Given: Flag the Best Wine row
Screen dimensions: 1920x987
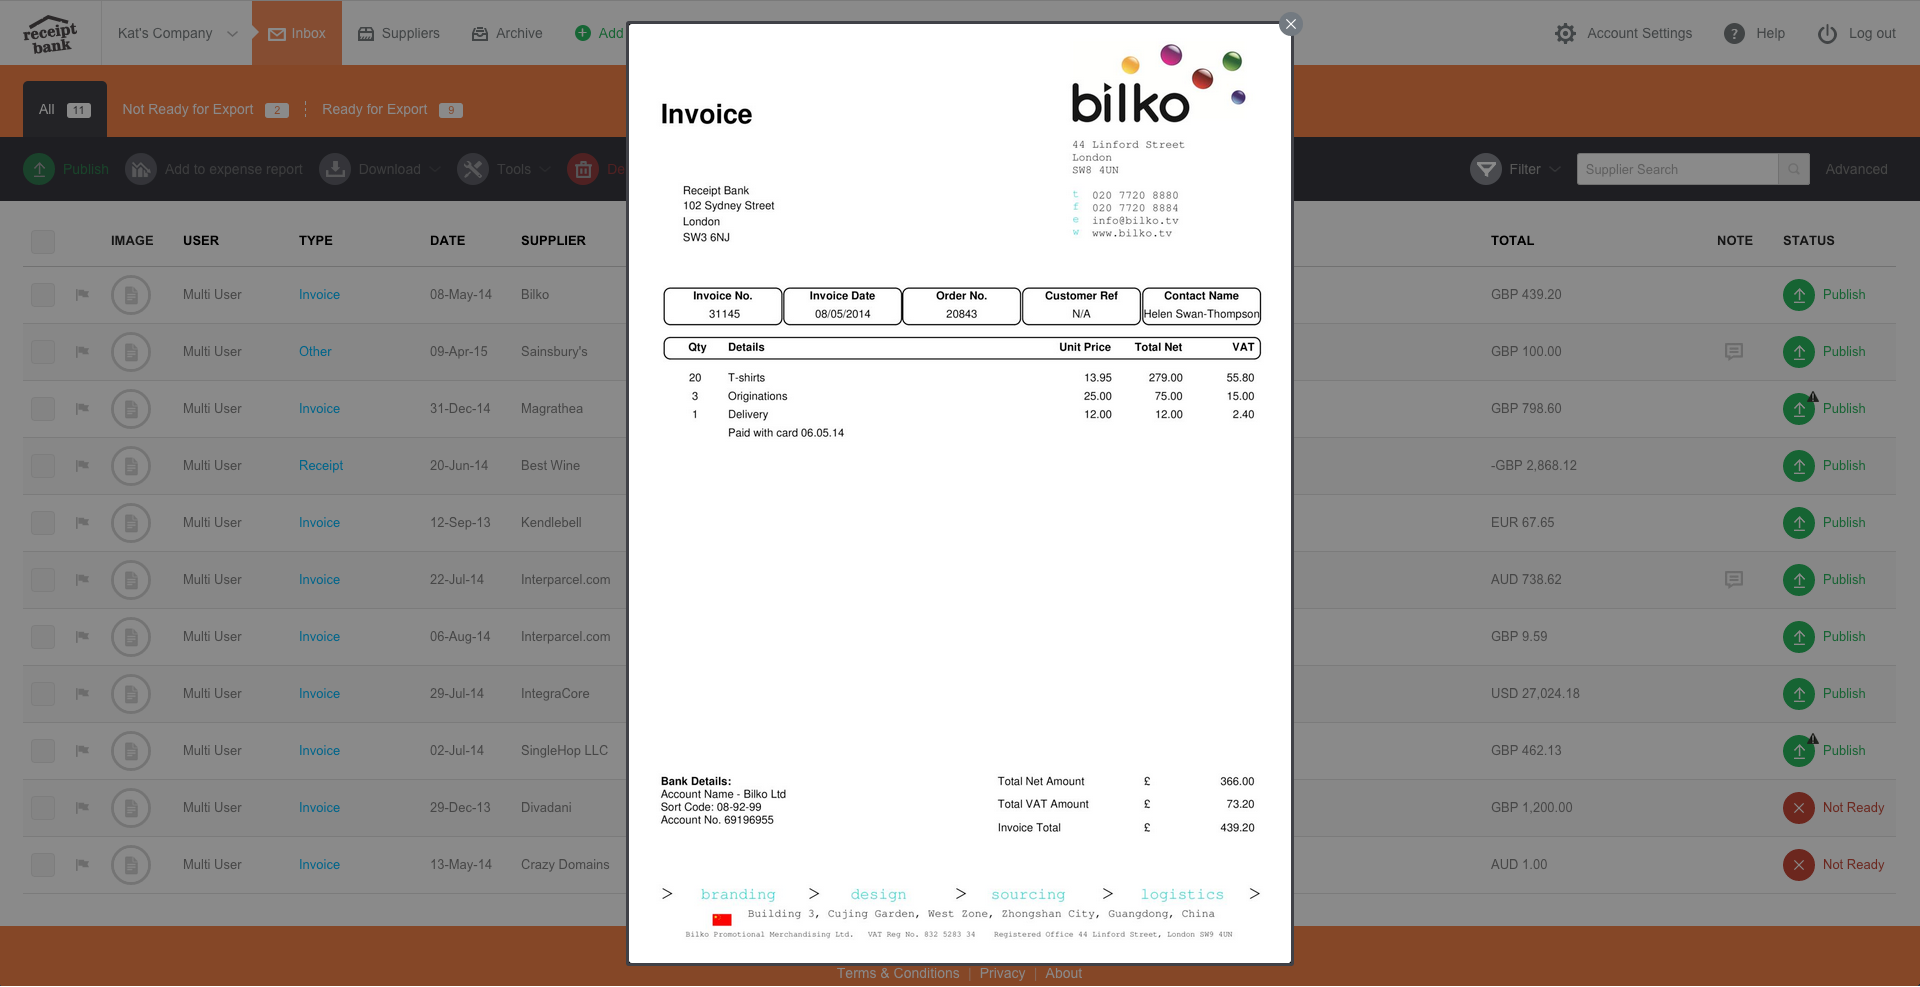Looking at the screenshot, I should tap(82, 466).
